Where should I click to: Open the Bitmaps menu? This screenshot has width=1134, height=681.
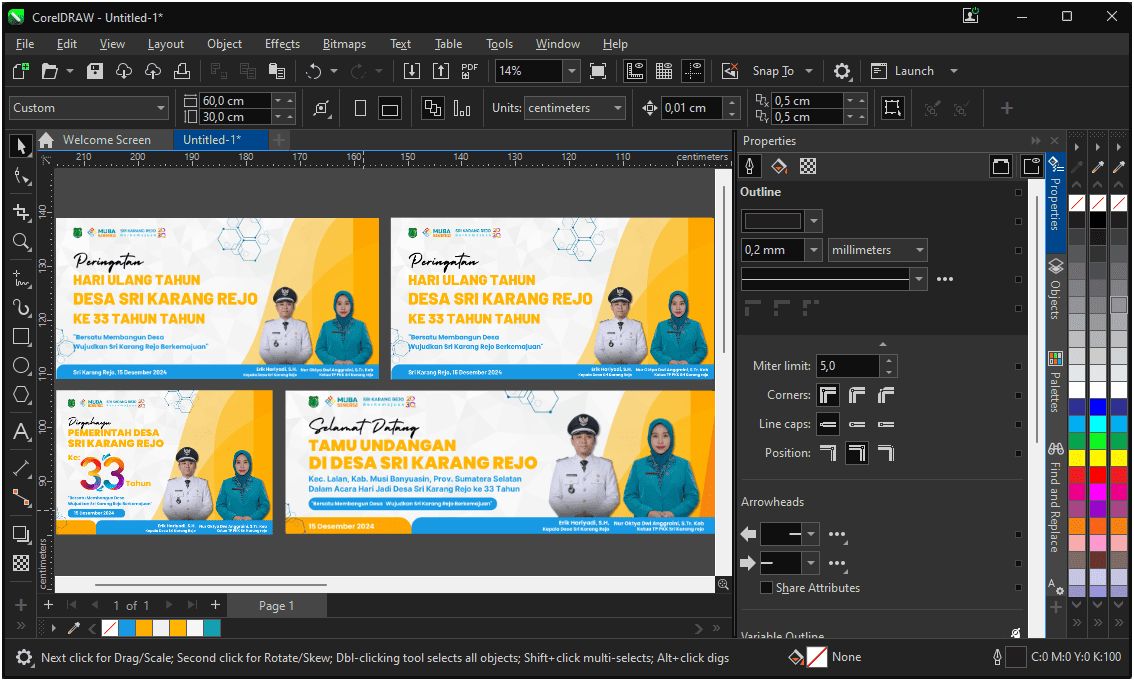click(x=344, y=44)
